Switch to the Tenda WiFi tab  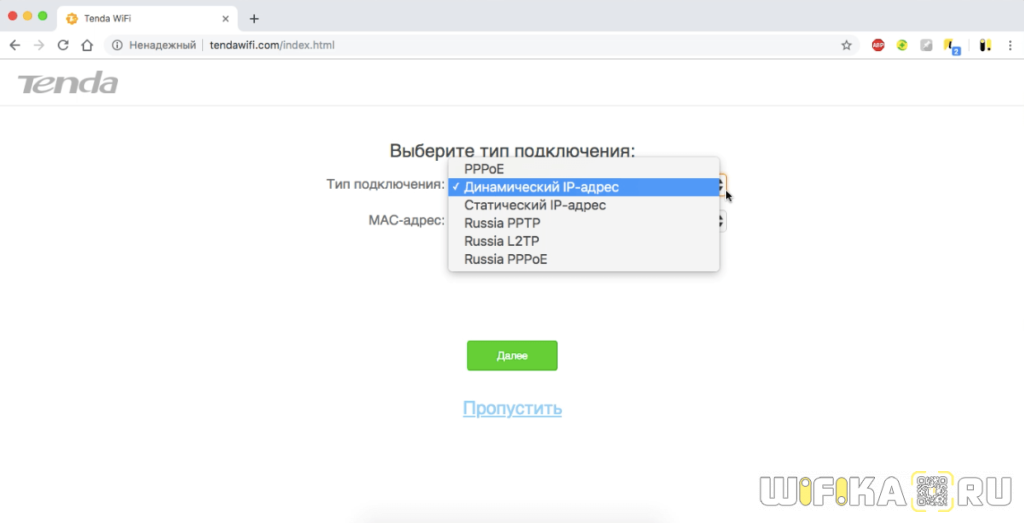(140, 19)
